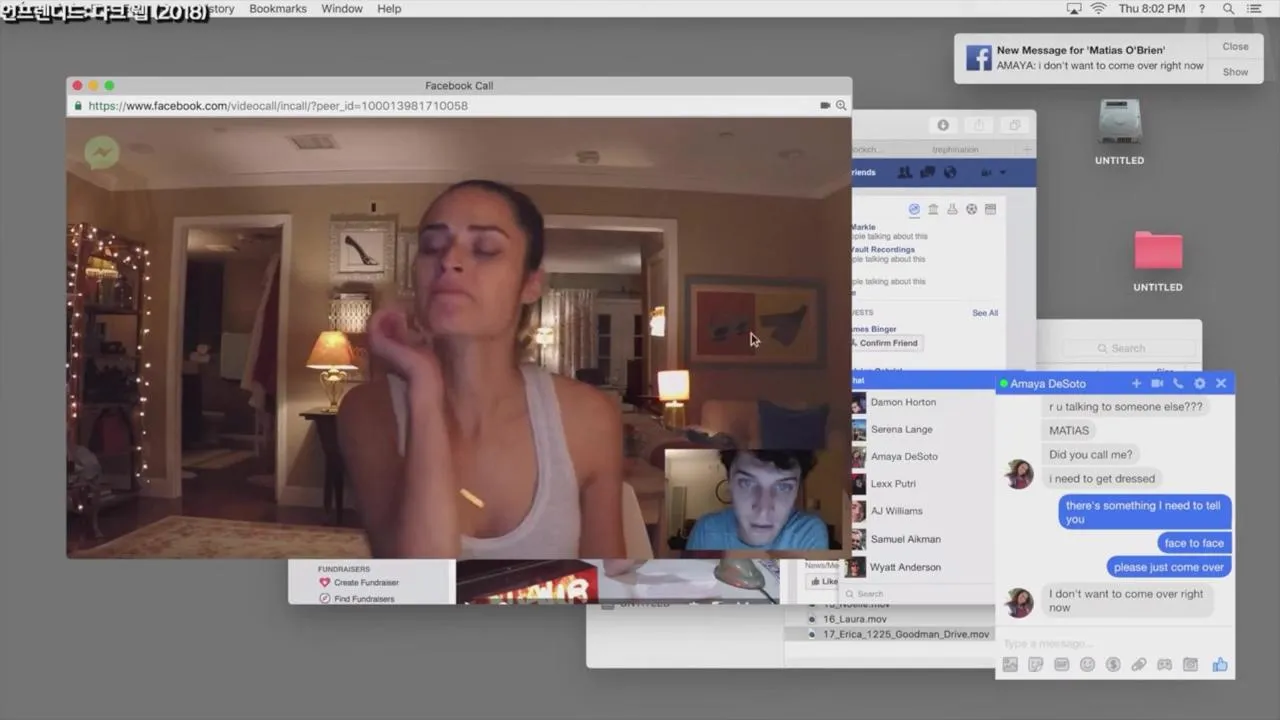Open Notification Center in menu bar
The width and height of the screenshot is (1280, 720).
pyautogui.click(x=1254, y=8)
